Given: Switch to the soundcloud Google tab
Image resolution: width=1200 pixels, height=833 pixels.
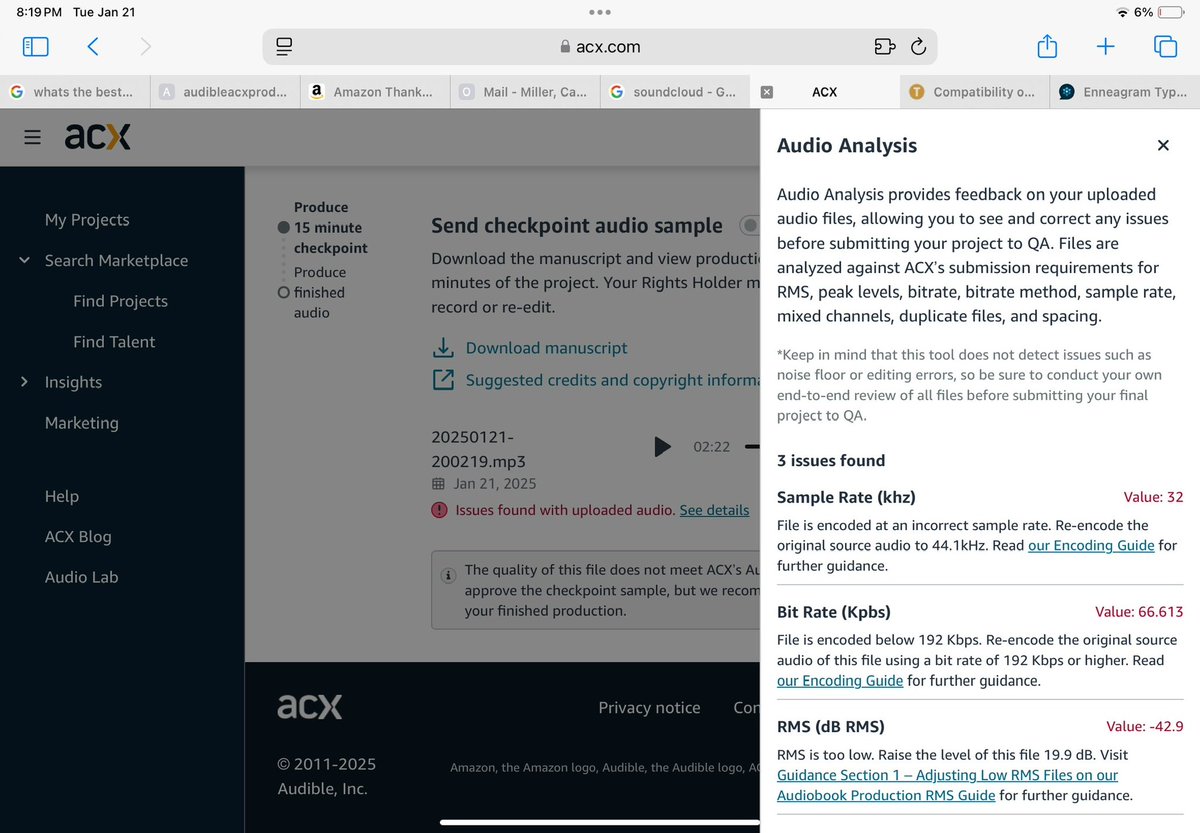Looking at the screenshot, I should 675,91.
